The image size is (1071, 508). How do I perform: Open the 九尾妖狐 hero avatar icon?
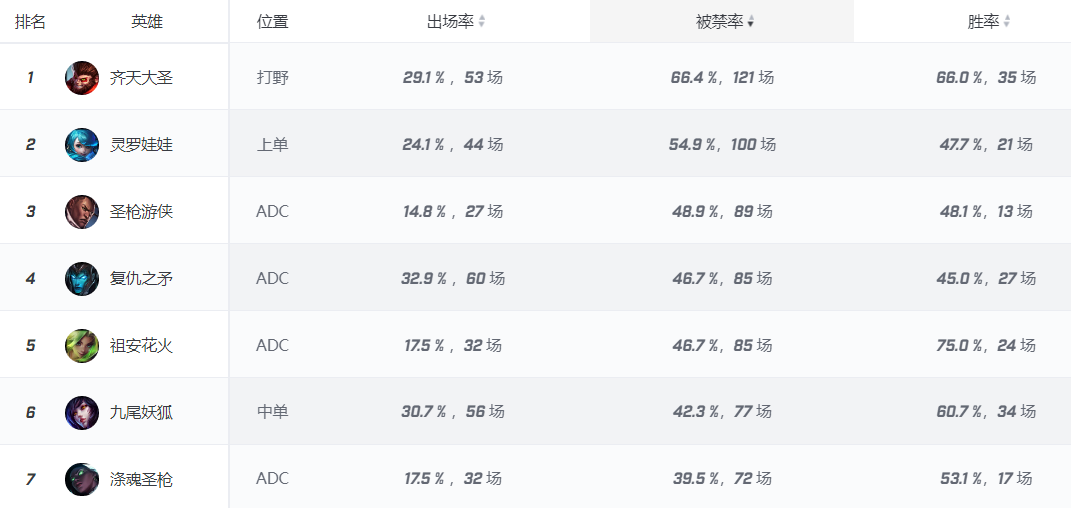click(x=82, y=412)
